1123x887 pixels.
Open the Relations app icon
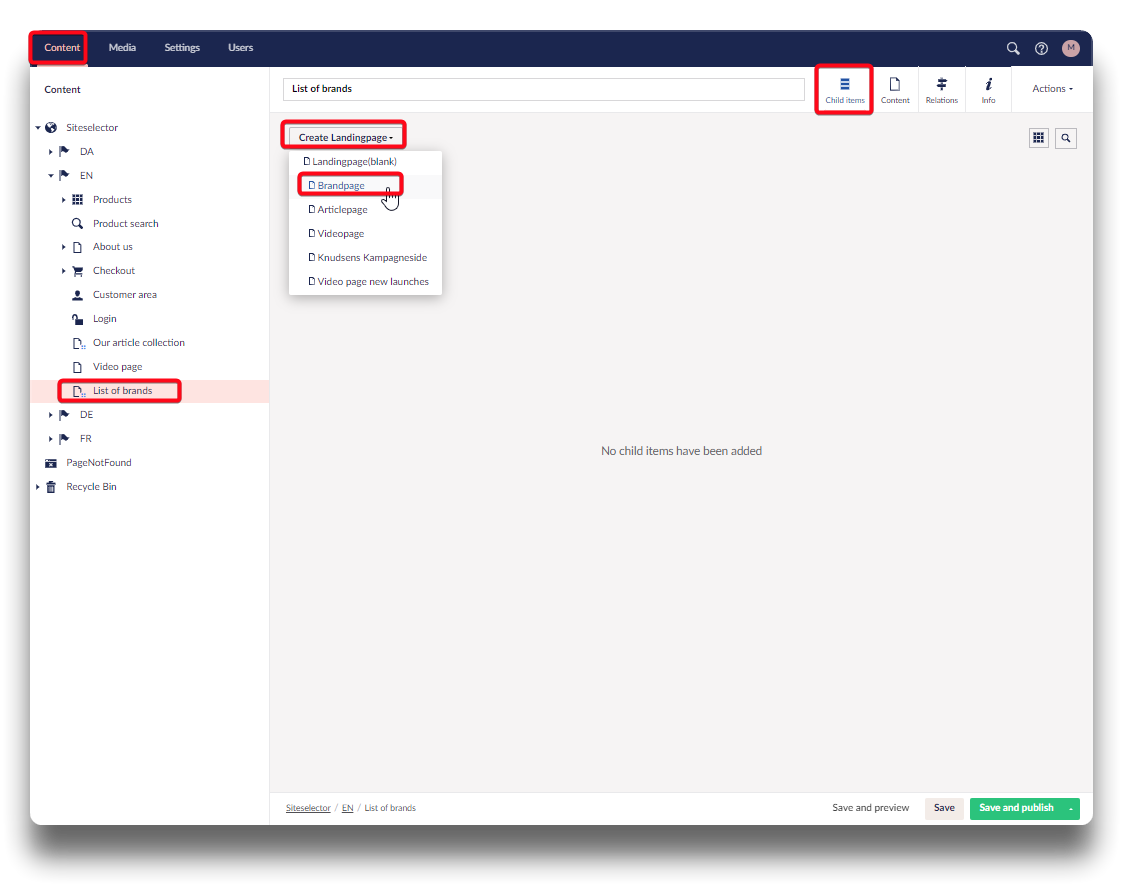(941, 89)
